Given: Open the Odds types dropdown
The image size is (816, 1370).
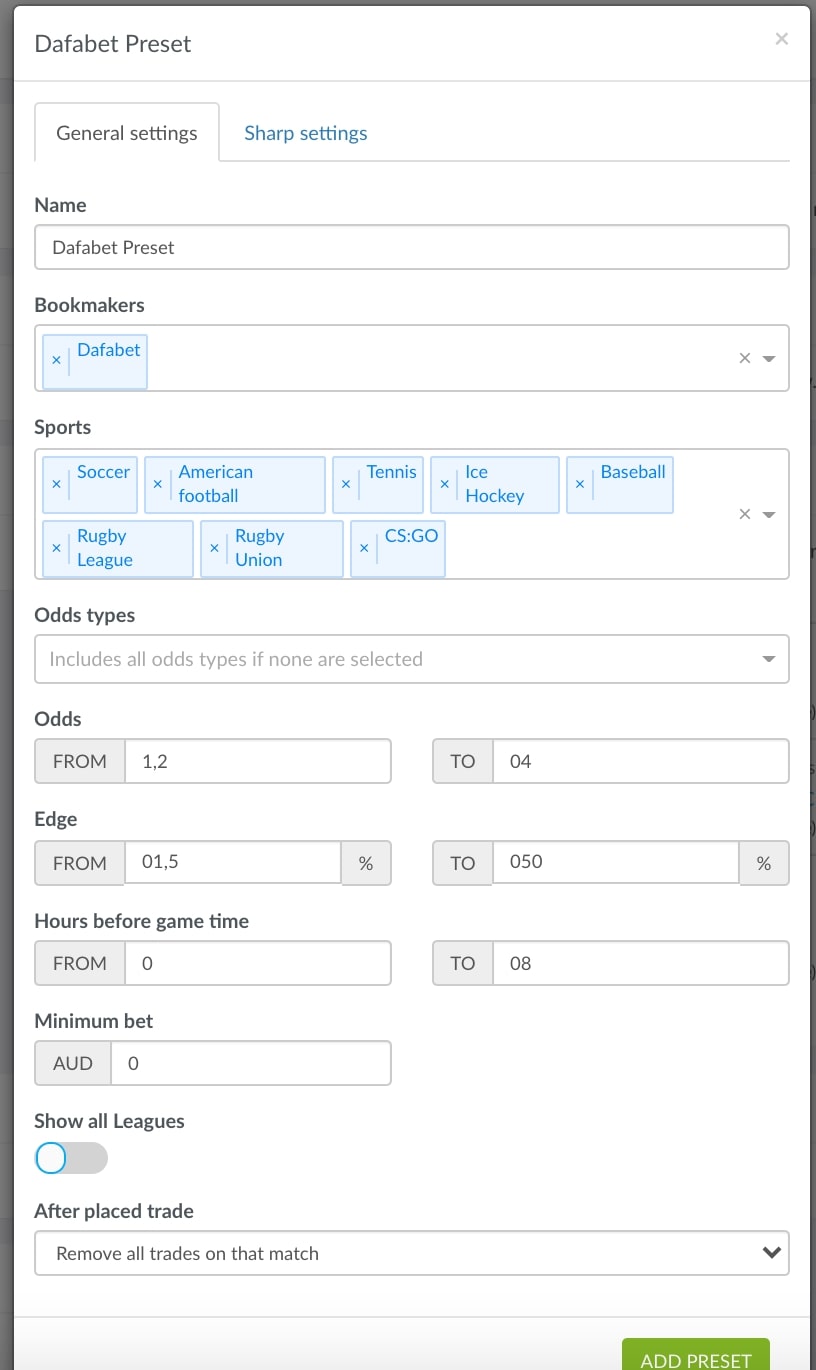Looking at the screenshot, I should 412,659.
